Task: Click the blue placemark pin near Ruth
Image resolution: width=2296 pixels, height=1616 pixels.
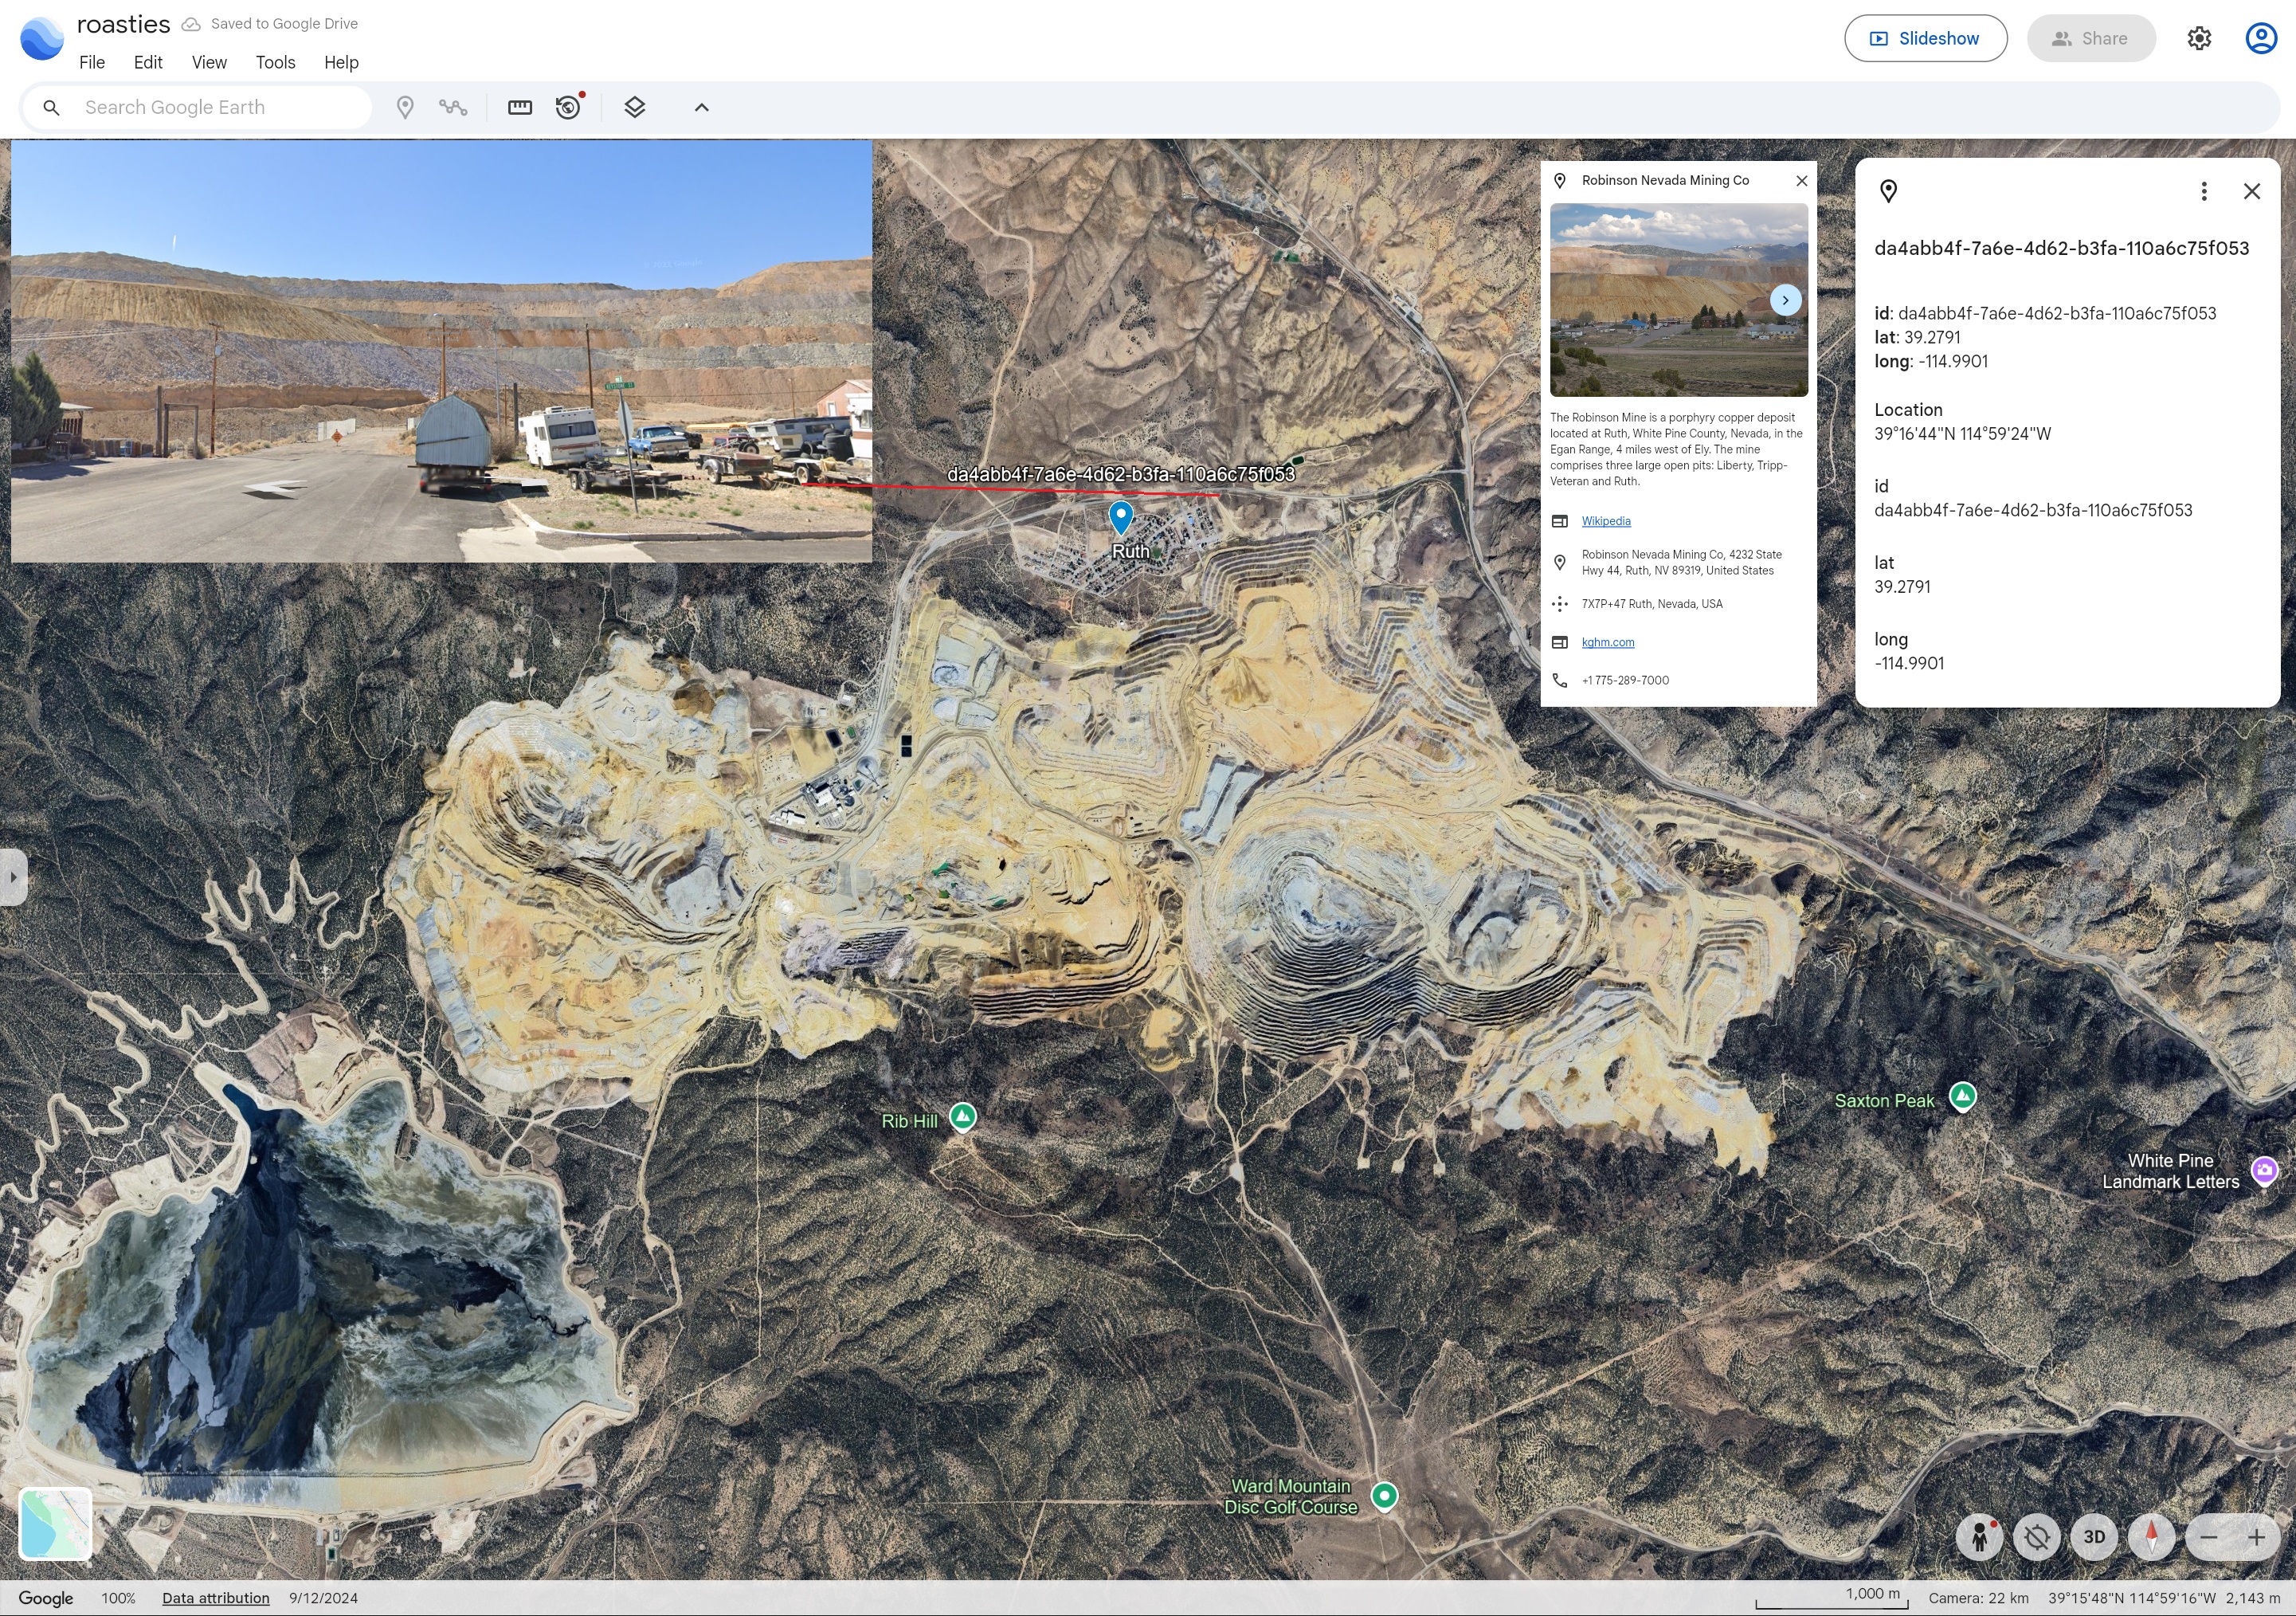Action: click(x=1121, y=516)
